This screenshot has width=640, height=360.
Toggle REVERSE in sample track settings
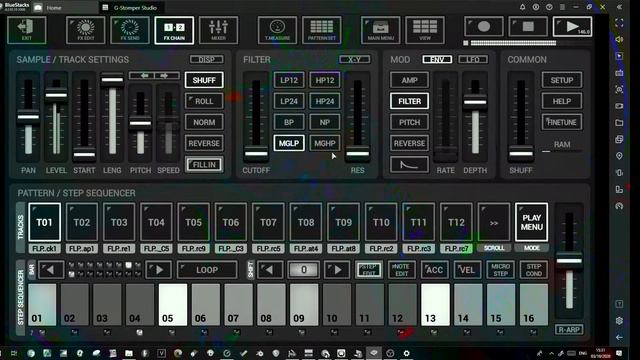pyautogui.click(x=204, y=143)
